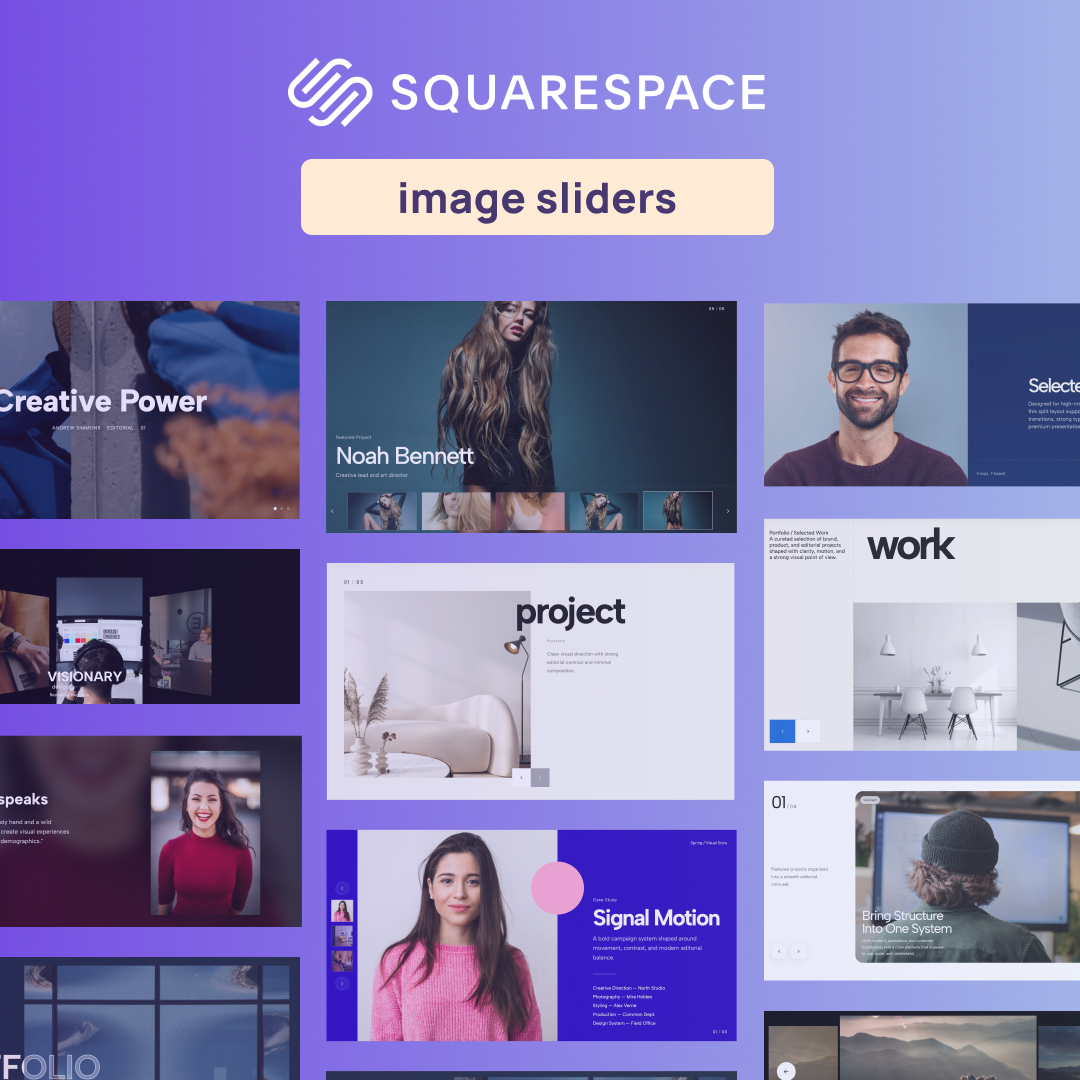Click the 'Noah Bennett' heading
This screenshot has height=1080, width=1080.
click(x=404, y=456)
